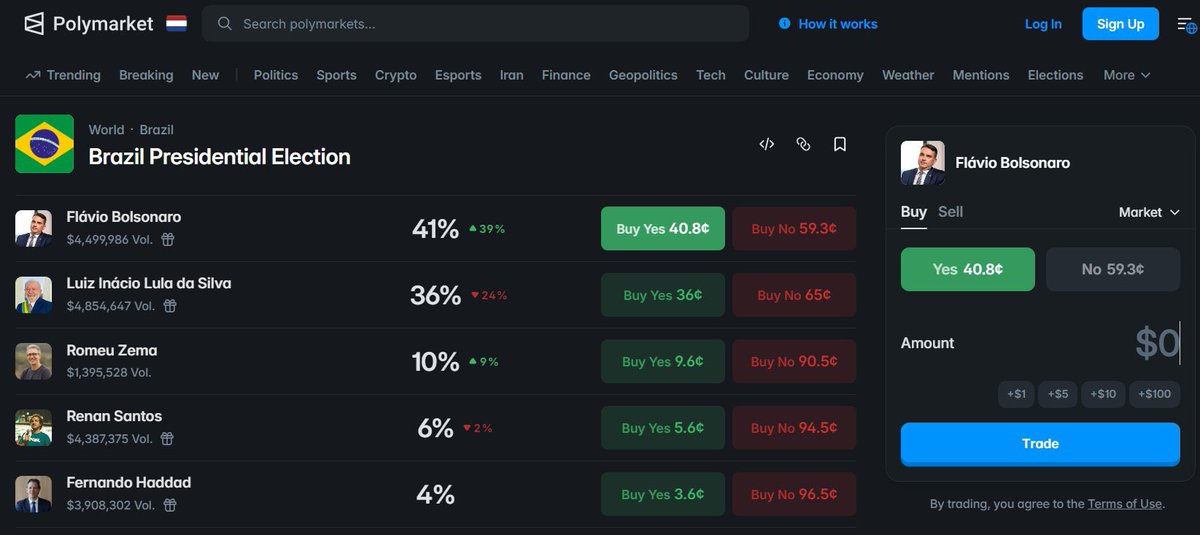1200x535 pixels.
Task: Open the Terms of Use link
Action: (1125, 504)
